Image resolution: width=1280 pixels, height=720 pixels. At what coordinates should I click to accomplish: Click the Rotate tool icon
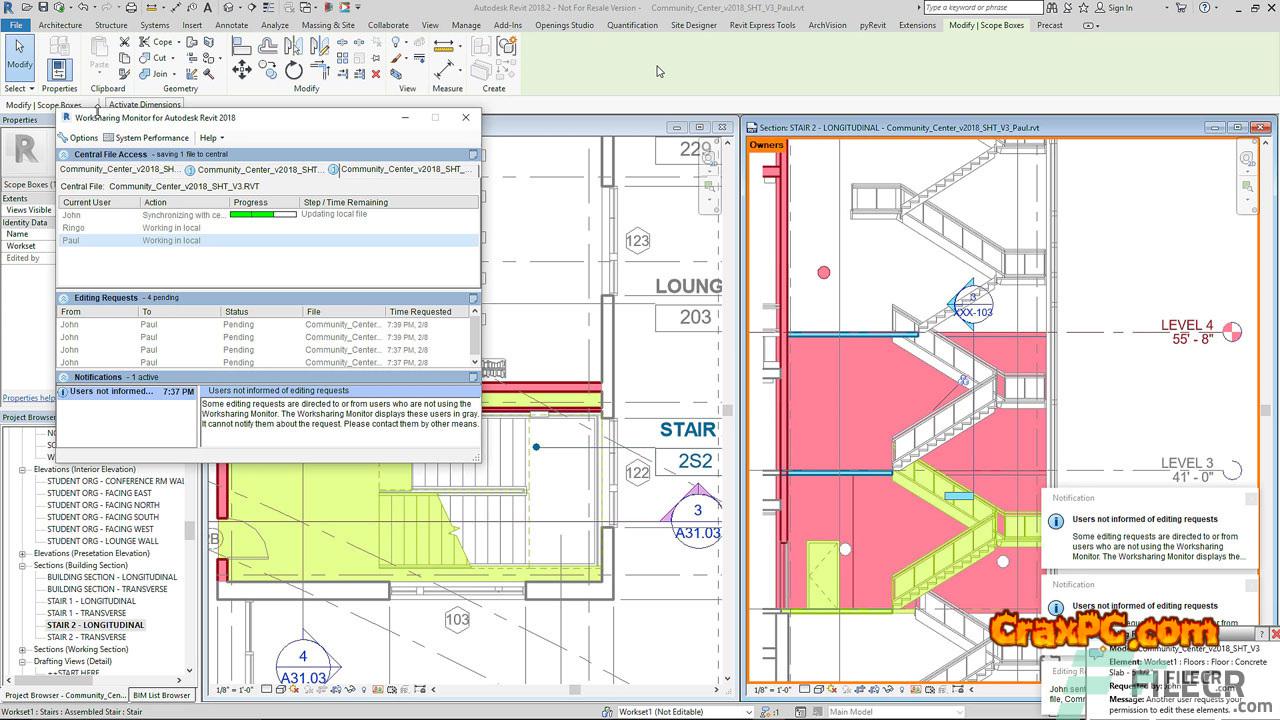pos(294,70)
